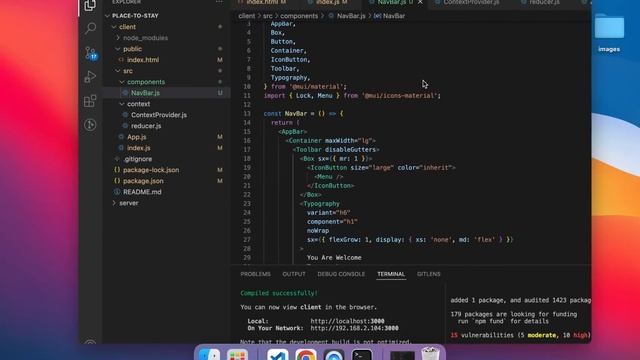
Task: Collapse the src folder
Action: [118, 71]
